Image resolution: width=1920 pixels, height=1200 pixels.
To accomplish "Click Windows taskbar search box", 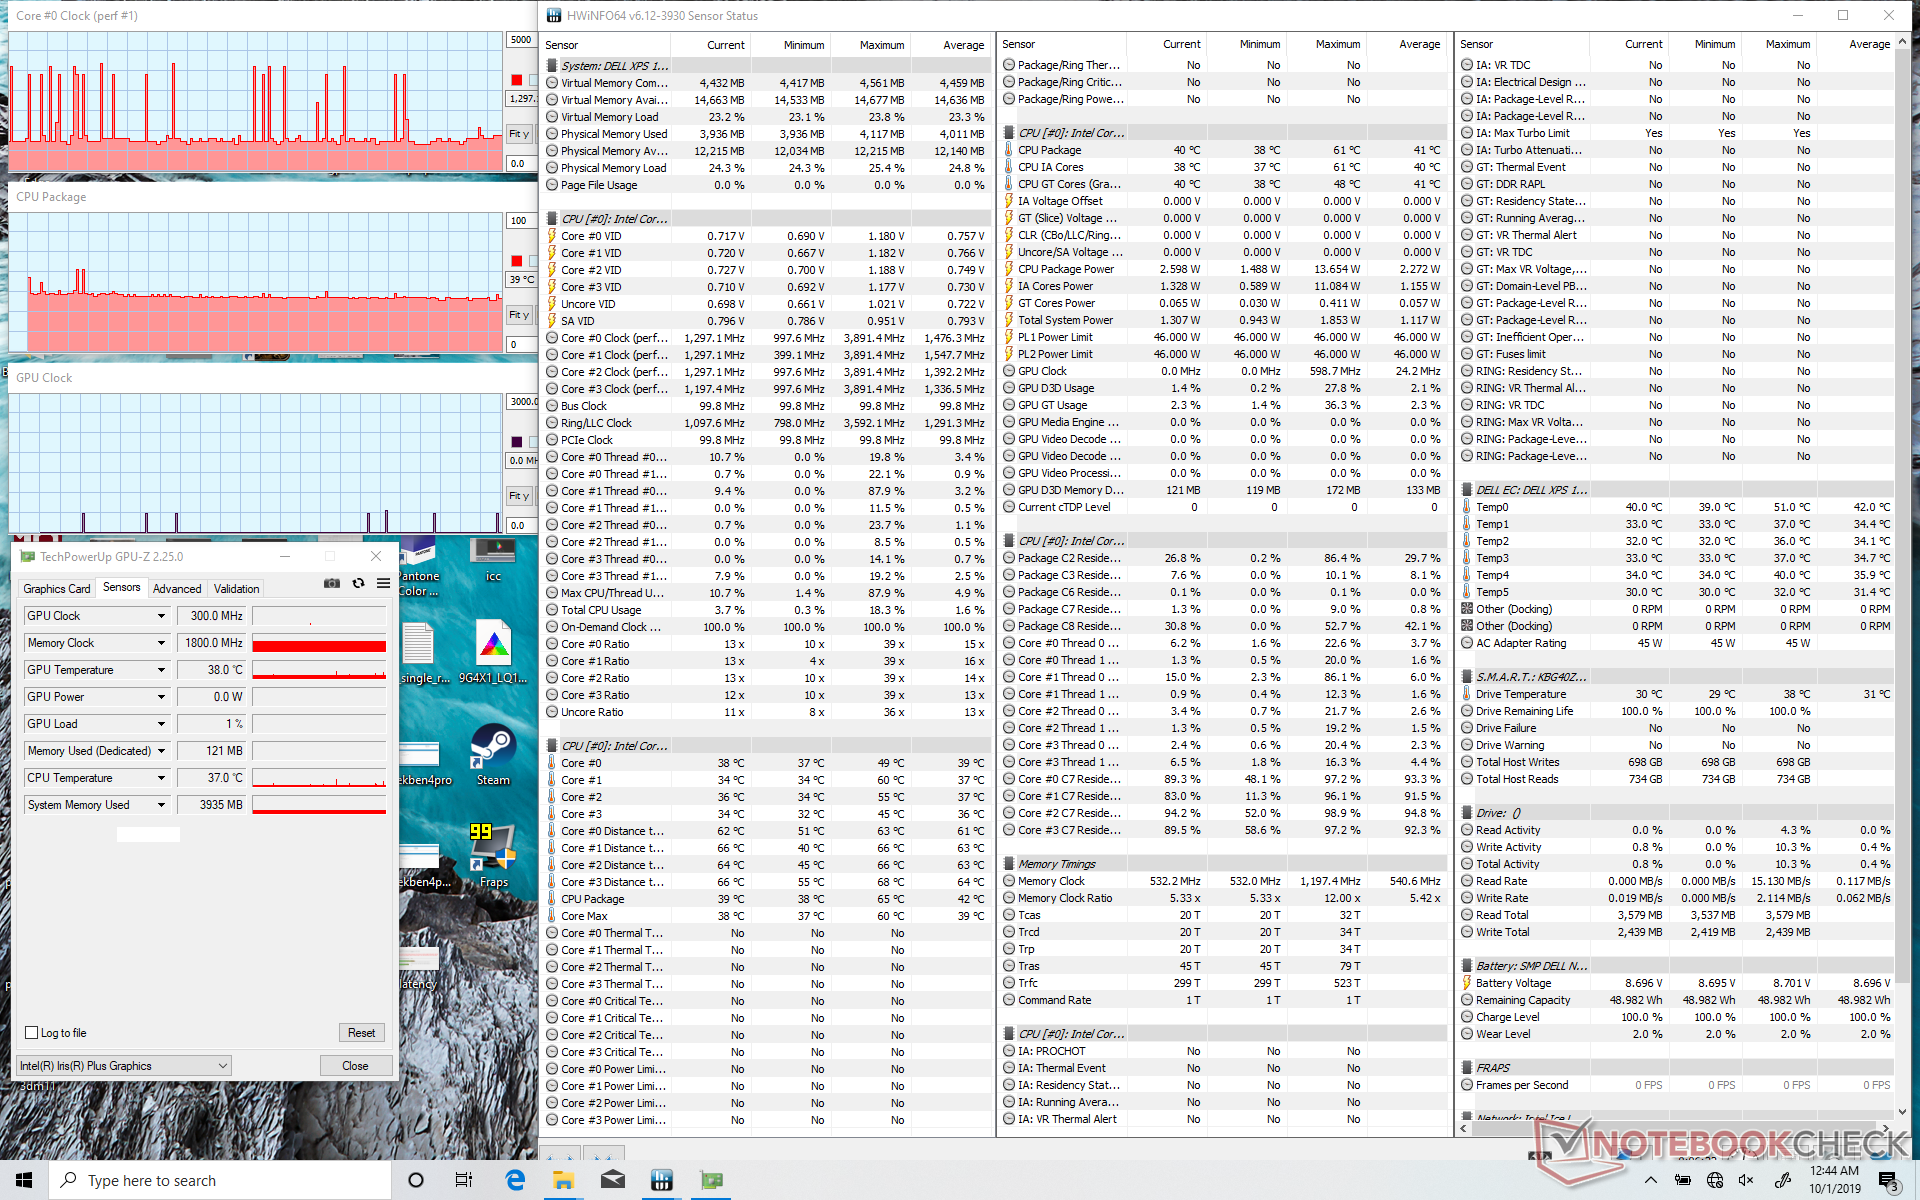I will [x=220, y=1180].
